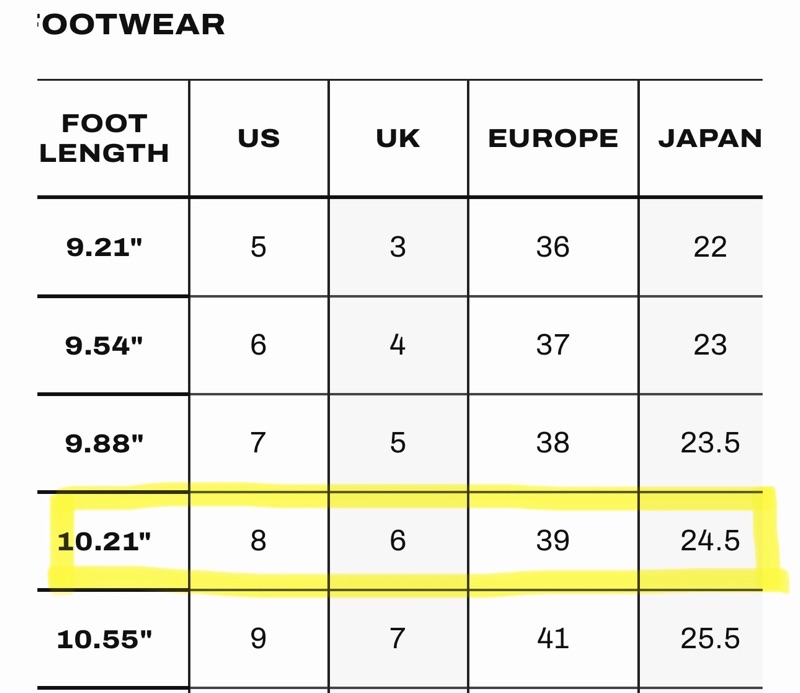Click Japan size 23.5 cell
800x693 pixels.
click(710, 442)
